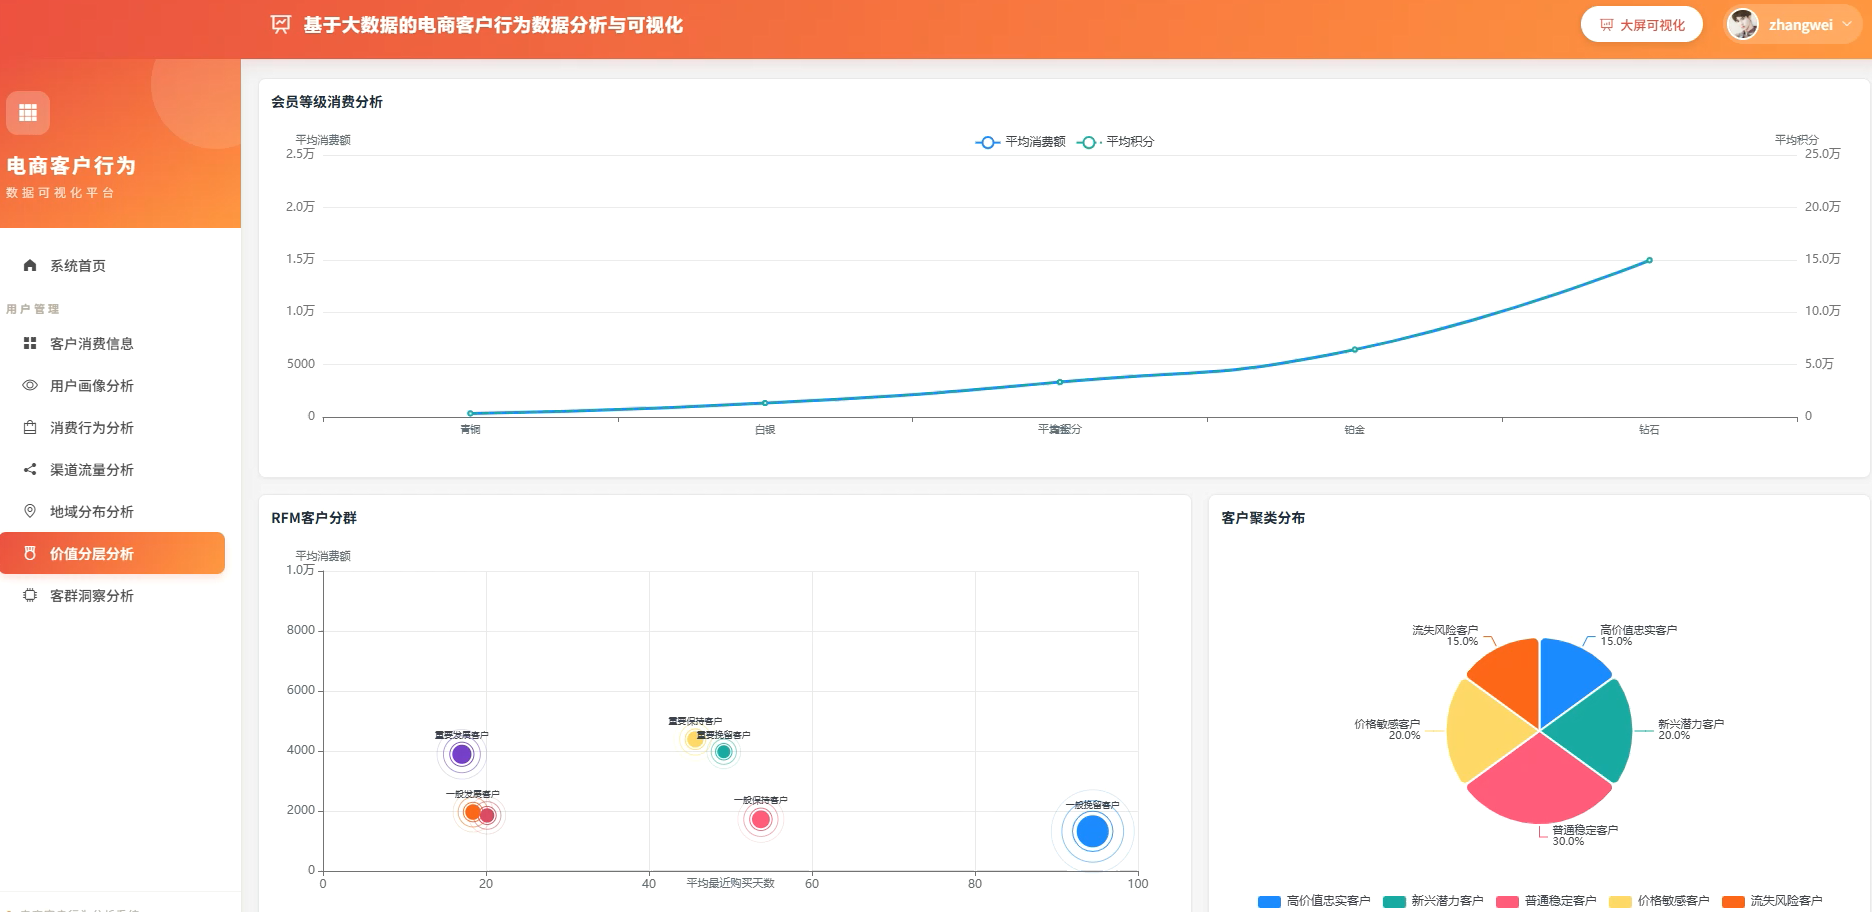
Task: Navigate to 渠道流量分析
Action: tap(112, 469)
